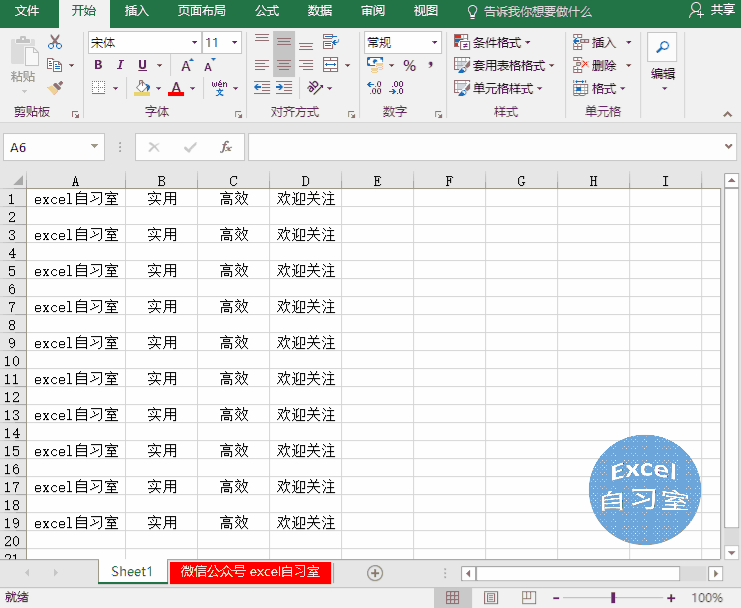Open 单元格样式 cell styles menu
Screen dimensions: 741x608
tap(498, 88)
